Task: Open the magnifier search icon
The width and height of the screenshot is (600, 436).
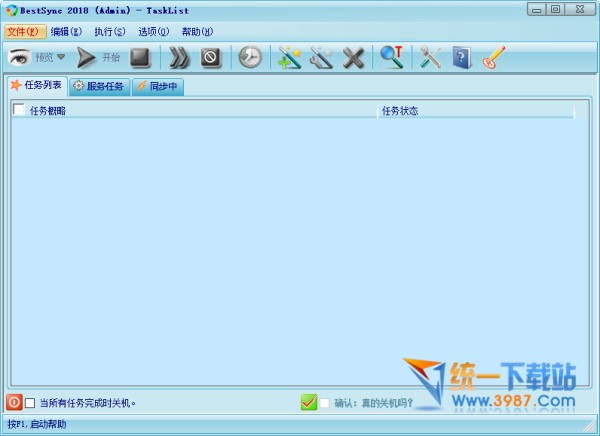Action: coord(392,58)
